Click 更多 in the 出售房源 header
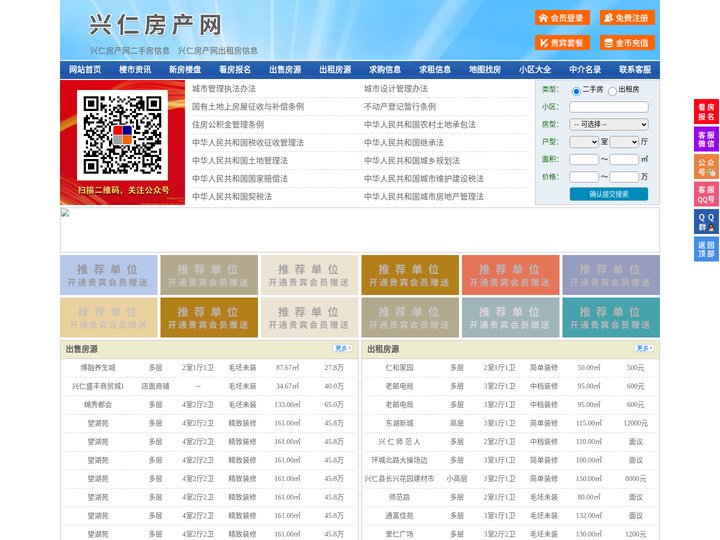Viewport: 720px width, 540px height. 343,349
